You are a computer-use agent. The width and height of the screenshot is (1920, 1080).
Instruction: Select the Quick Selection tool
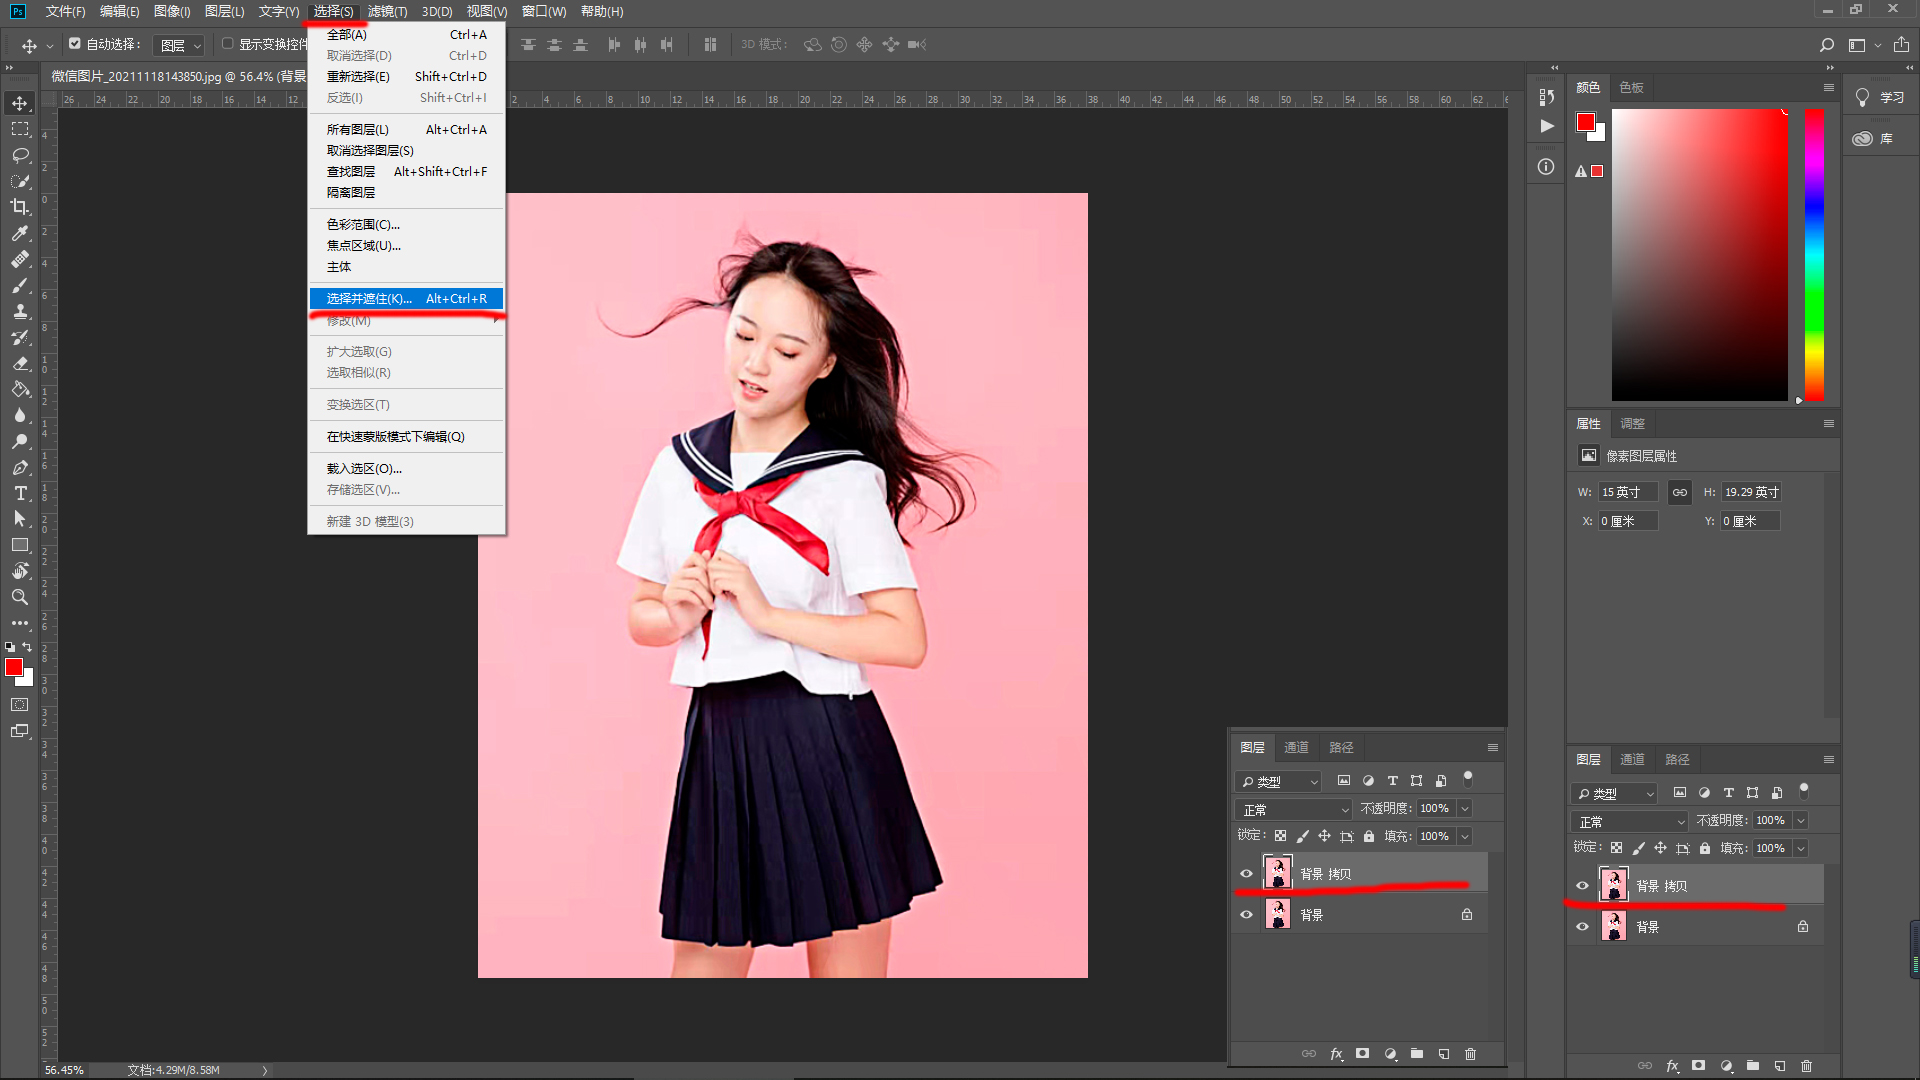[20, 181]
